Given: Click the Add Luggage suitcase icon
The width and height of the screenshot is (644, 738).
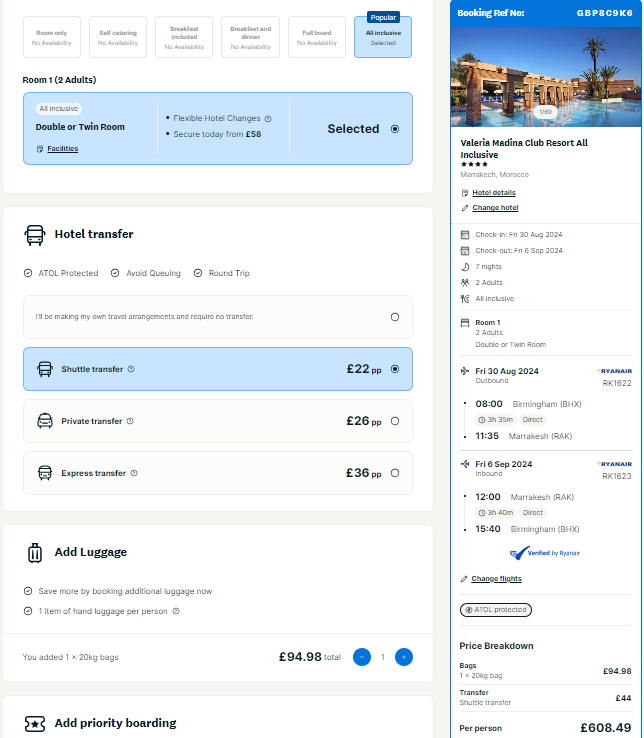Looking at the screenshot, I should (x=35, y=553).
